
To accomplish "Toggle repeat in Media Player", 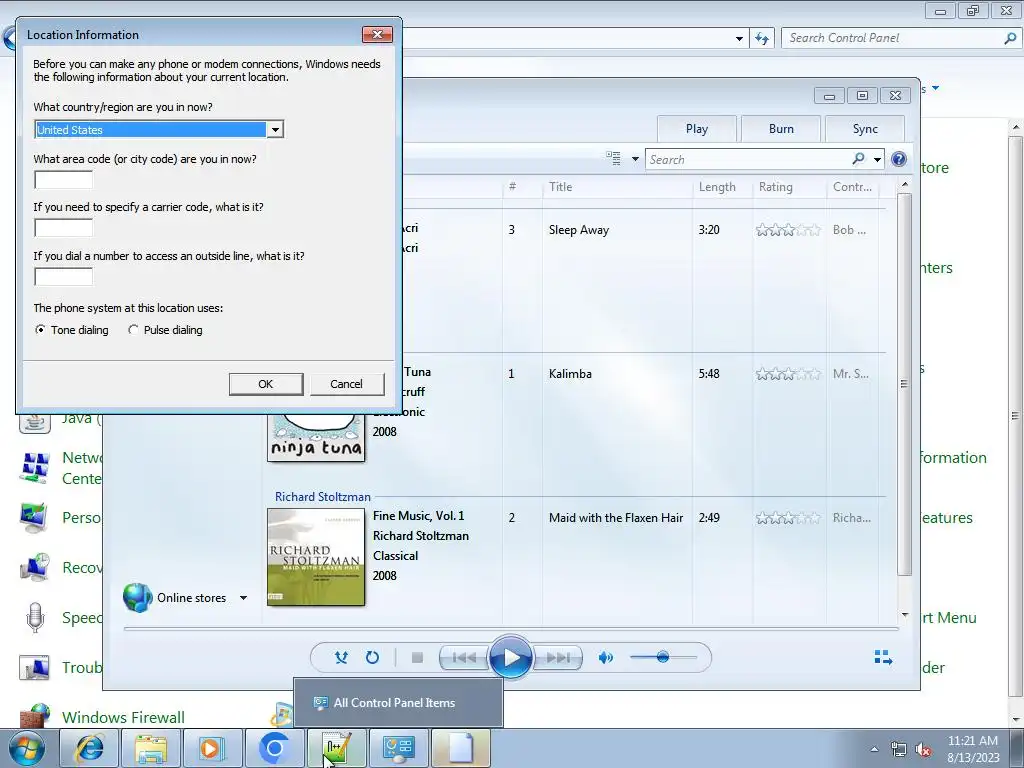I will pyautogui.click(x=372, y=657).
